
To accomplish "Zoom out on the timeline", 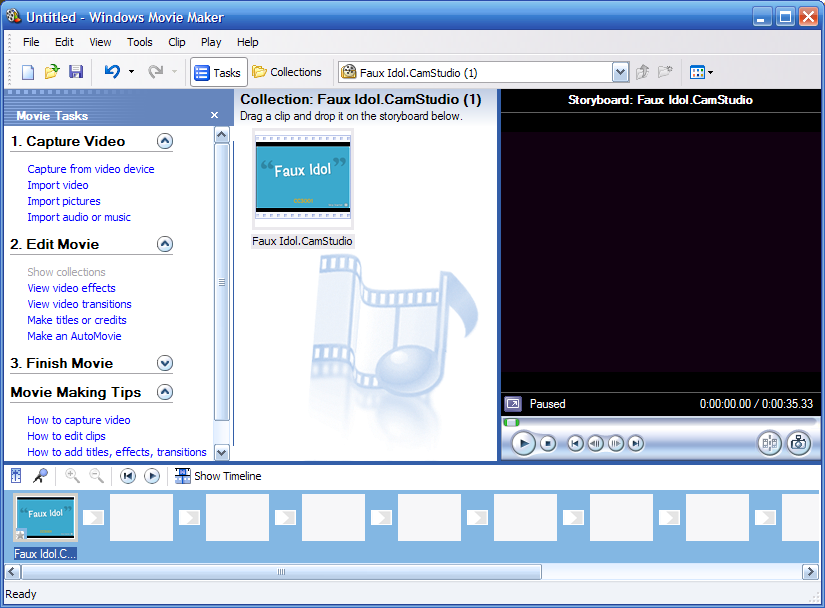I will 96,476.
